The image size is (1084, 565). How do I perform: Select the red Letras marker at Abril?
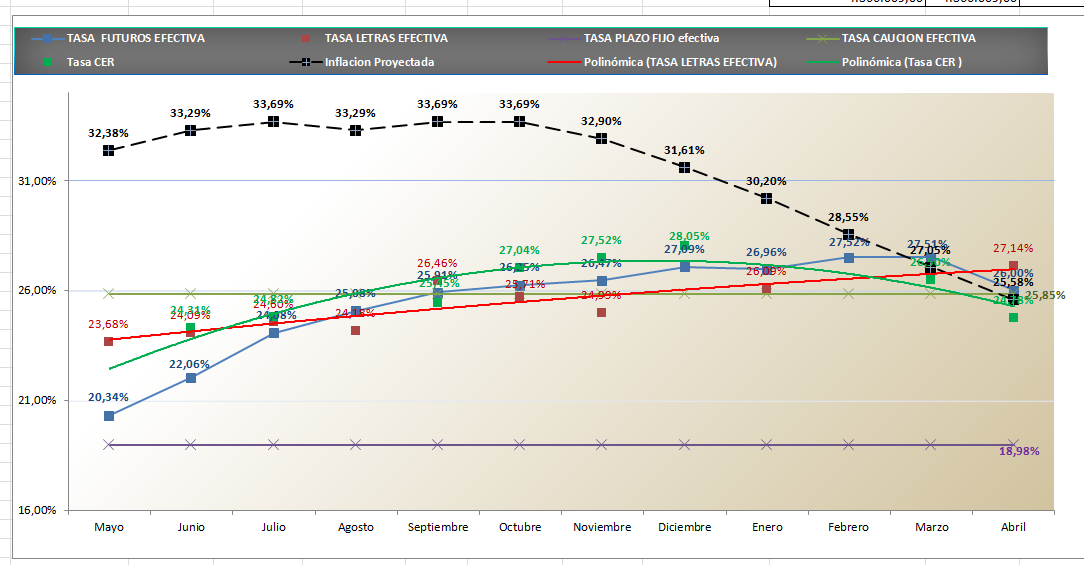click(x=1013, y=266)
